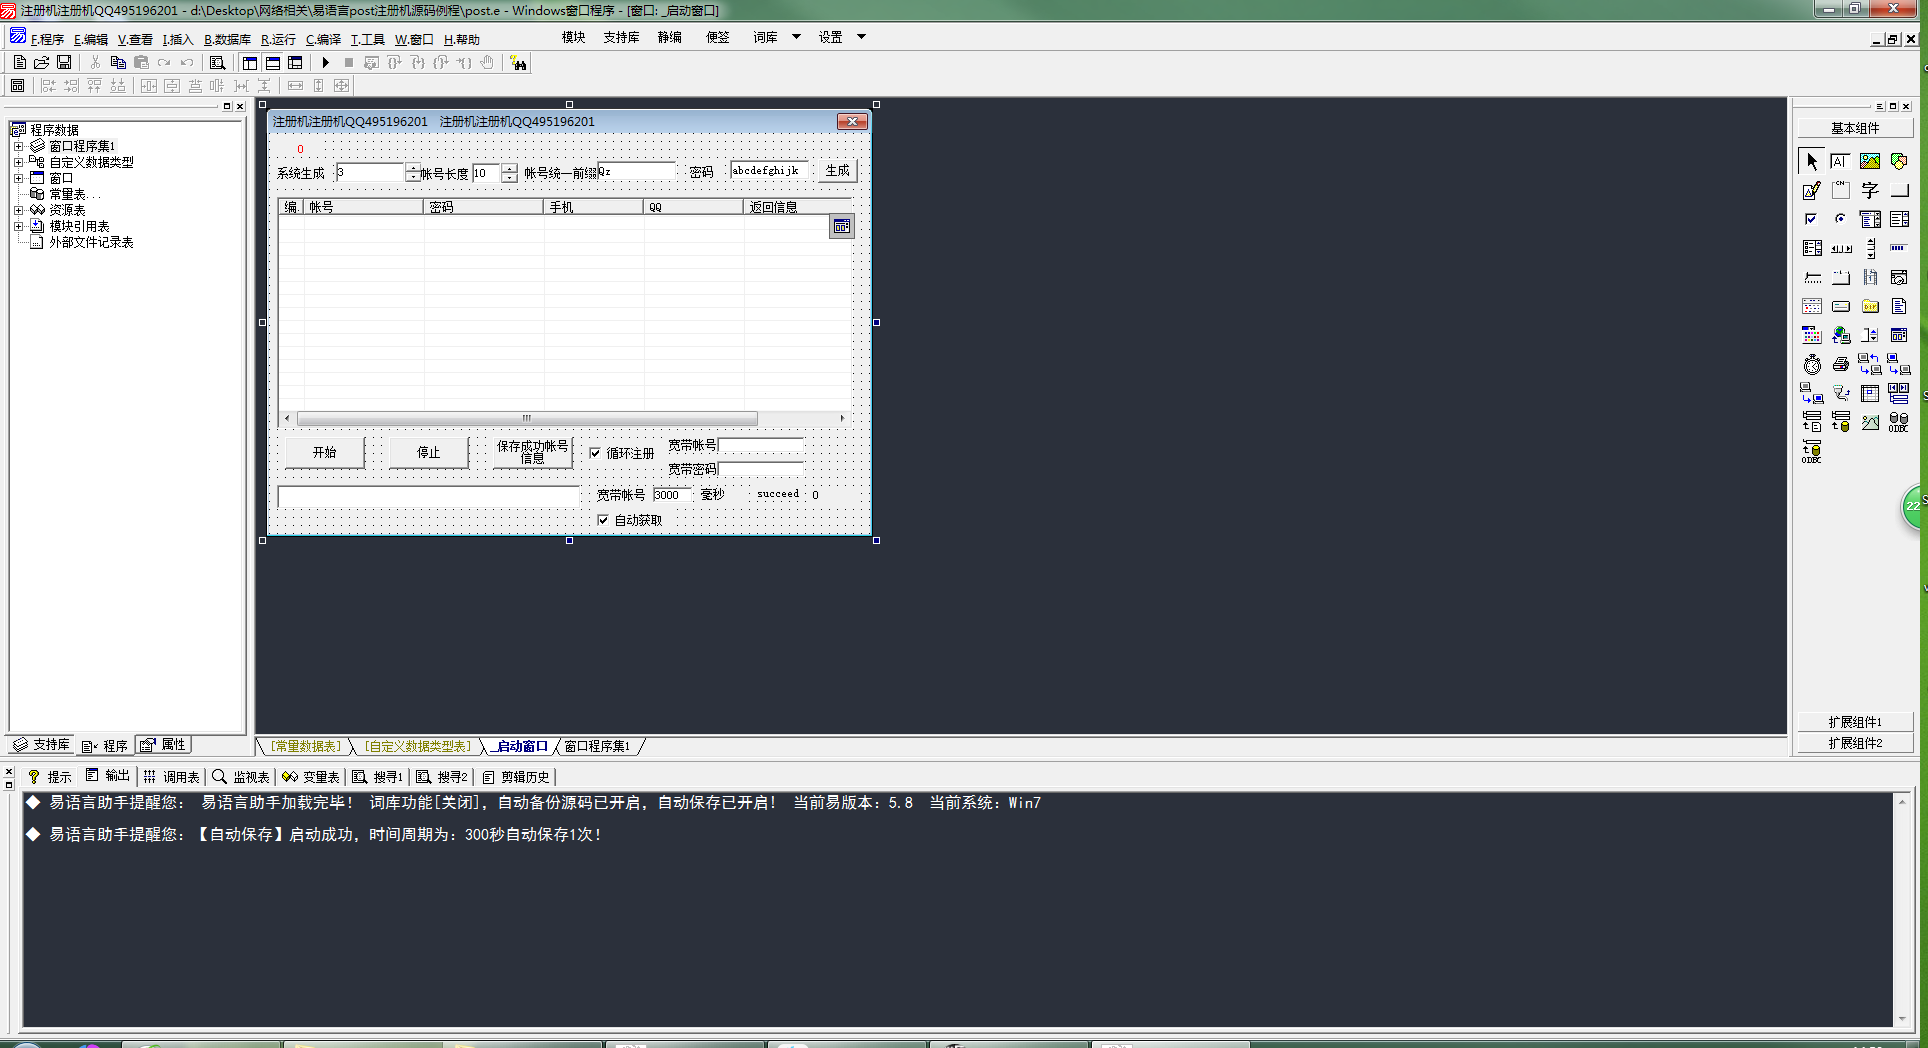Open the C.编译 menu
This screenshot has width=1928, height=1048.
(323, 40)
